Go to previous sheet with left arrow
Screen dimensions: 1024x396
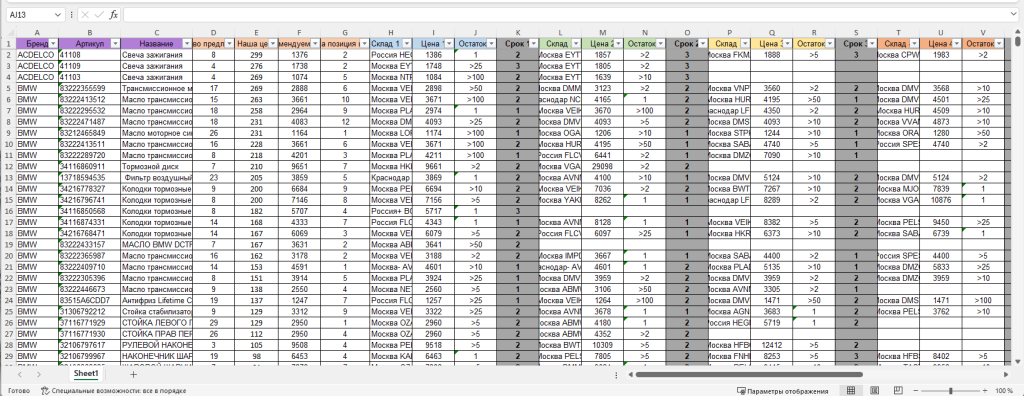20,374
